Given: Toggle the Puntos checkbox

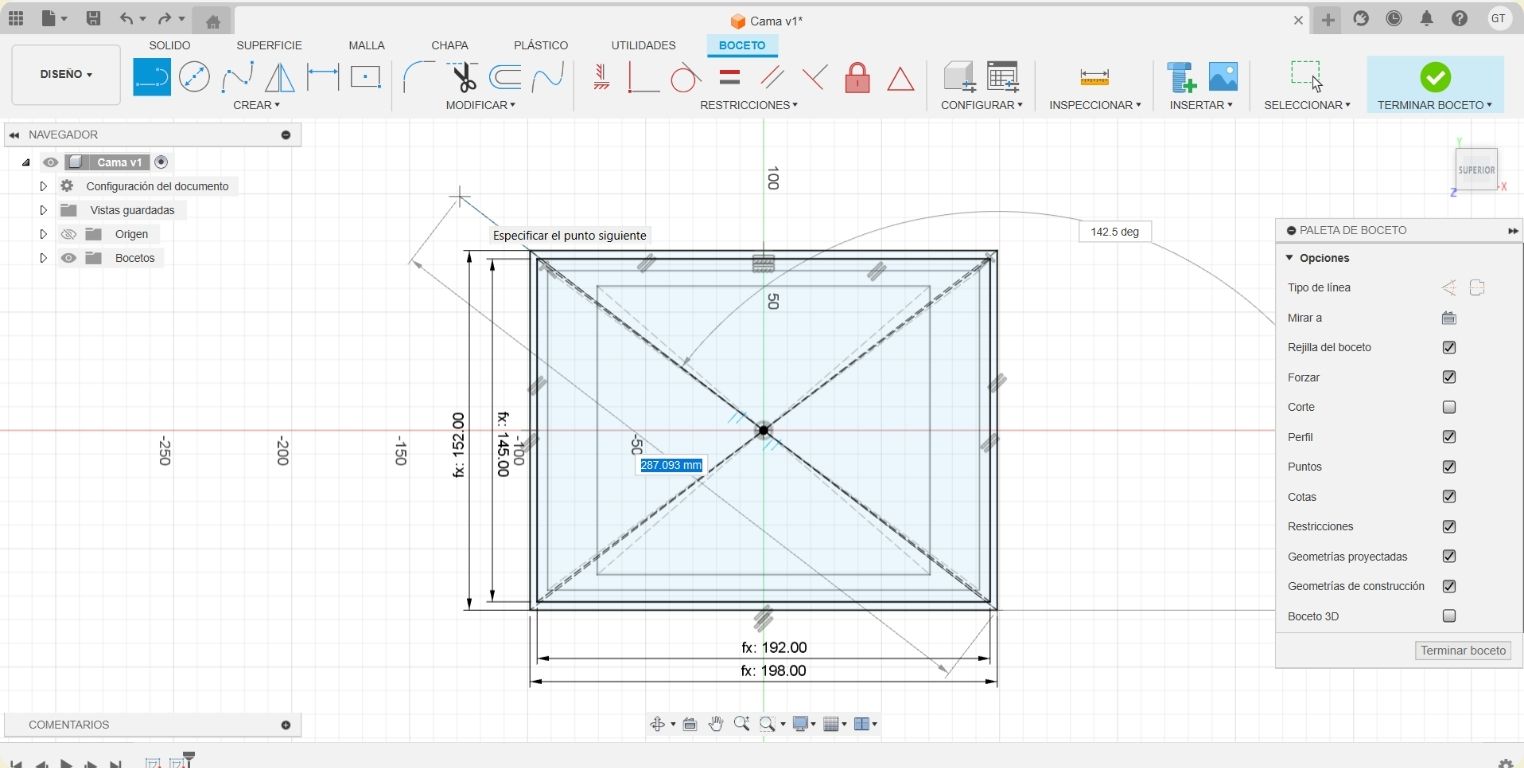Looking at the screenshot, I should [x=1449, y=467].
